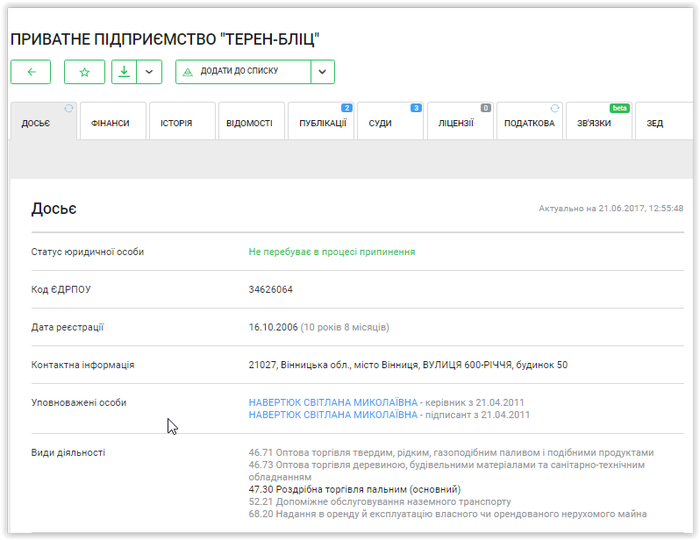The width and height of the screenshot is (700, 540).
Task: Click the download icon button
Action: pyautogui.click(x=124, y=72)
